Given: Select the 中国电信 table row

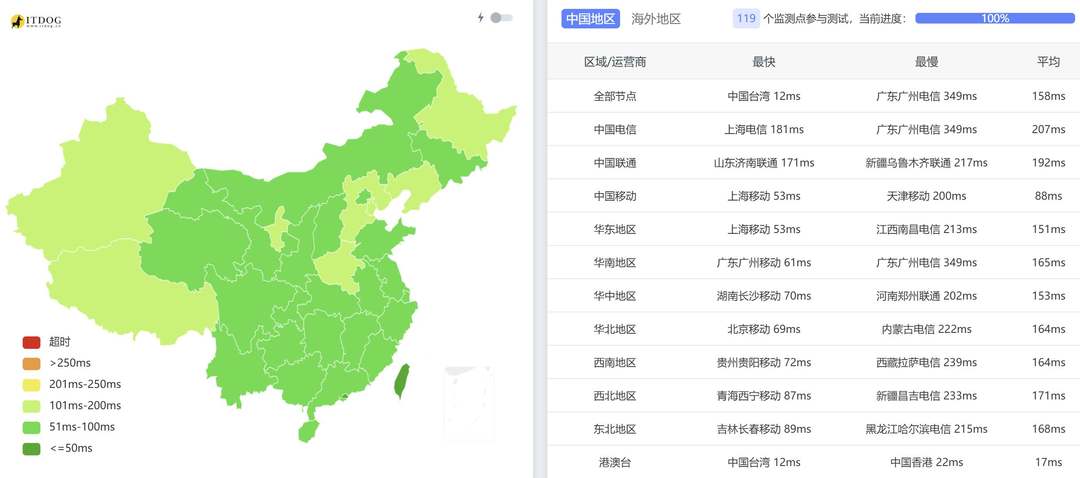Looking at the screenshot, I should pos(813,129).
